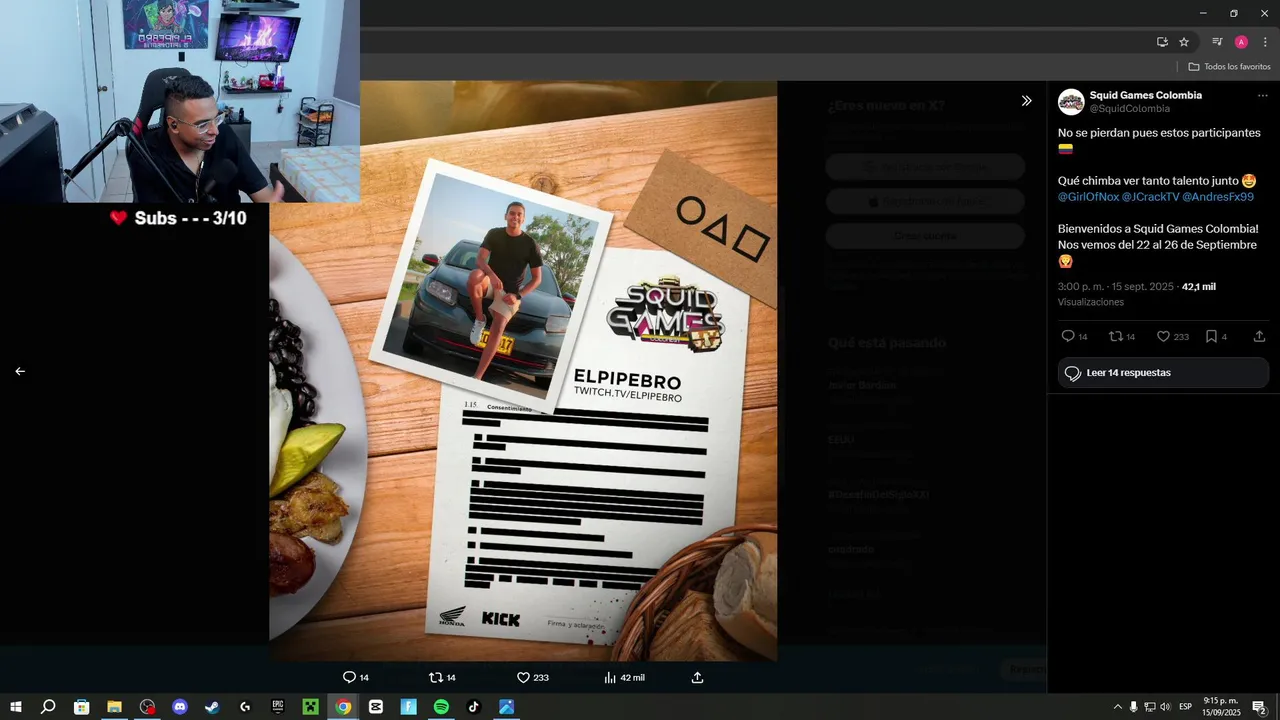
Task: Open TikTok from the taskbar
Action: click(x=474, y=707)
